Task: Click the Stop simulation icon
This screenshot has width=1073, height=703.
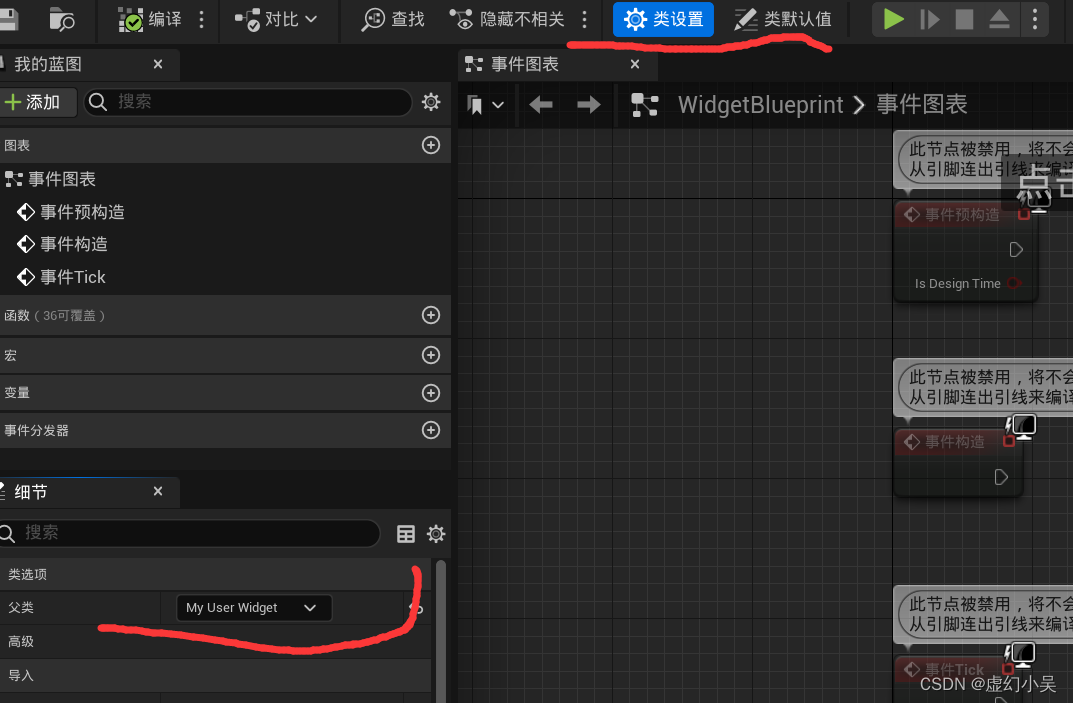Action: pos(963,19)
